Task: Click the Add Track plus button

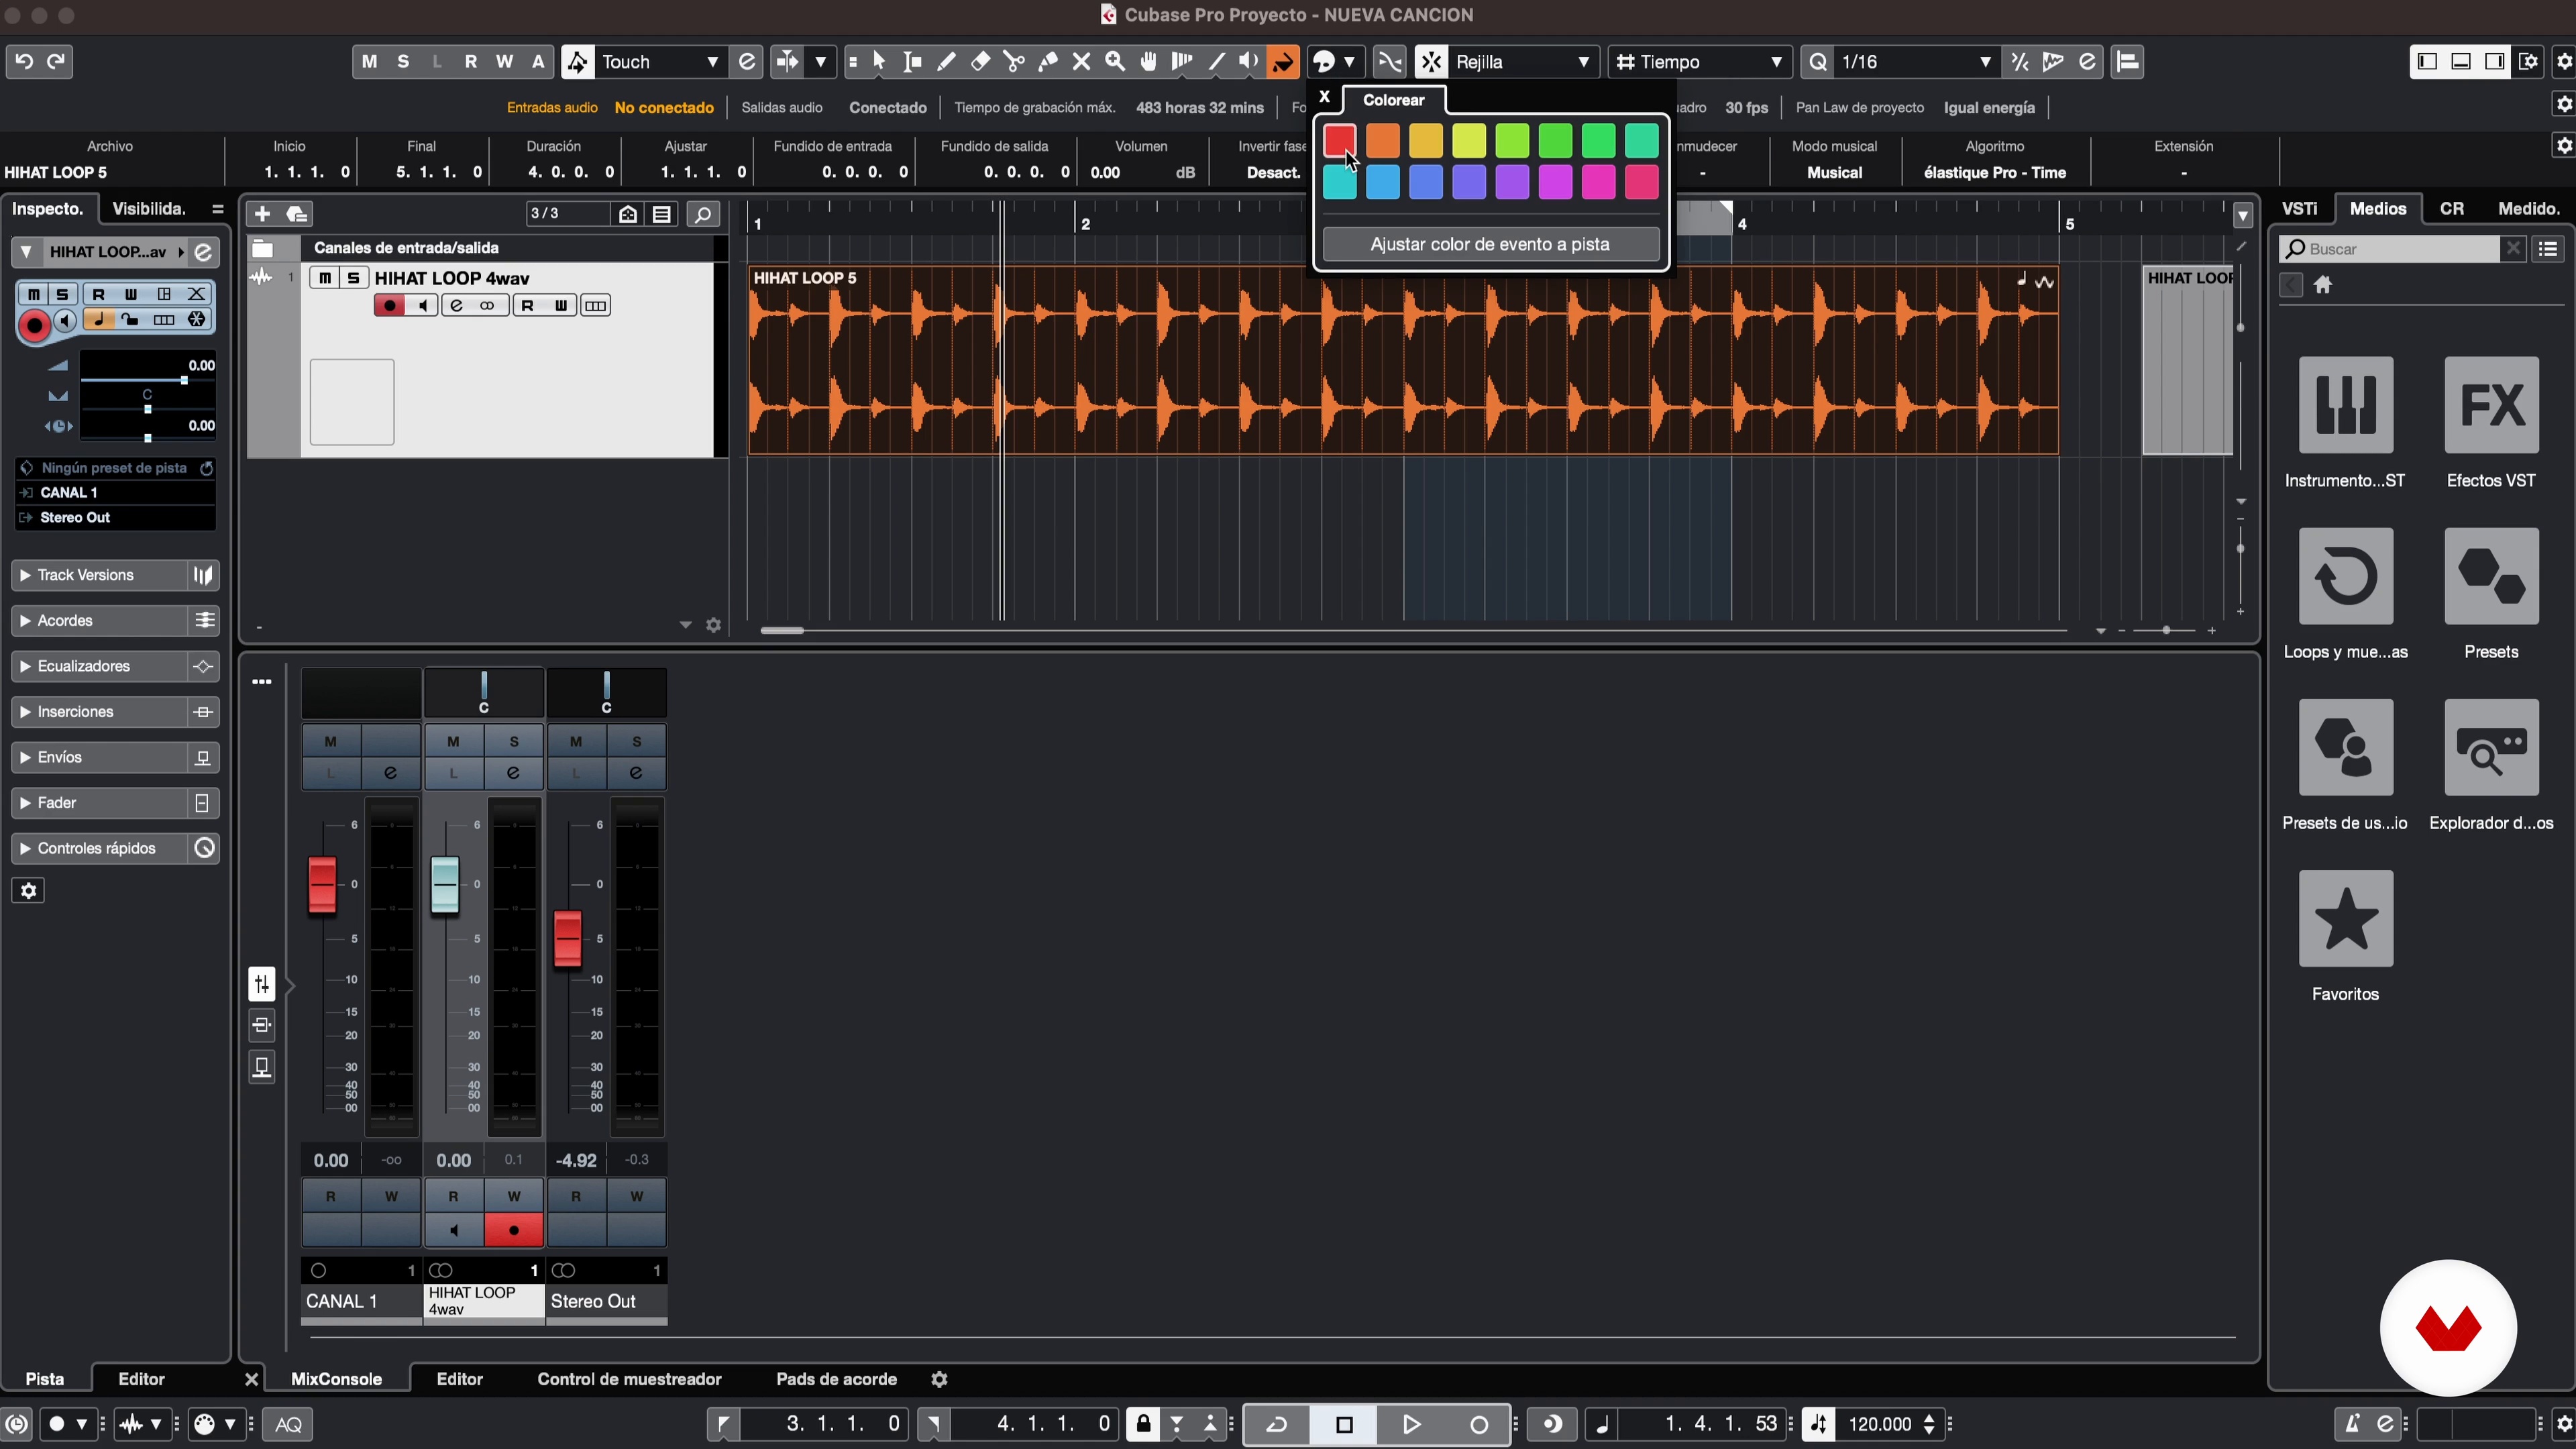Action: pyautogui.click(x=262, y=214)
